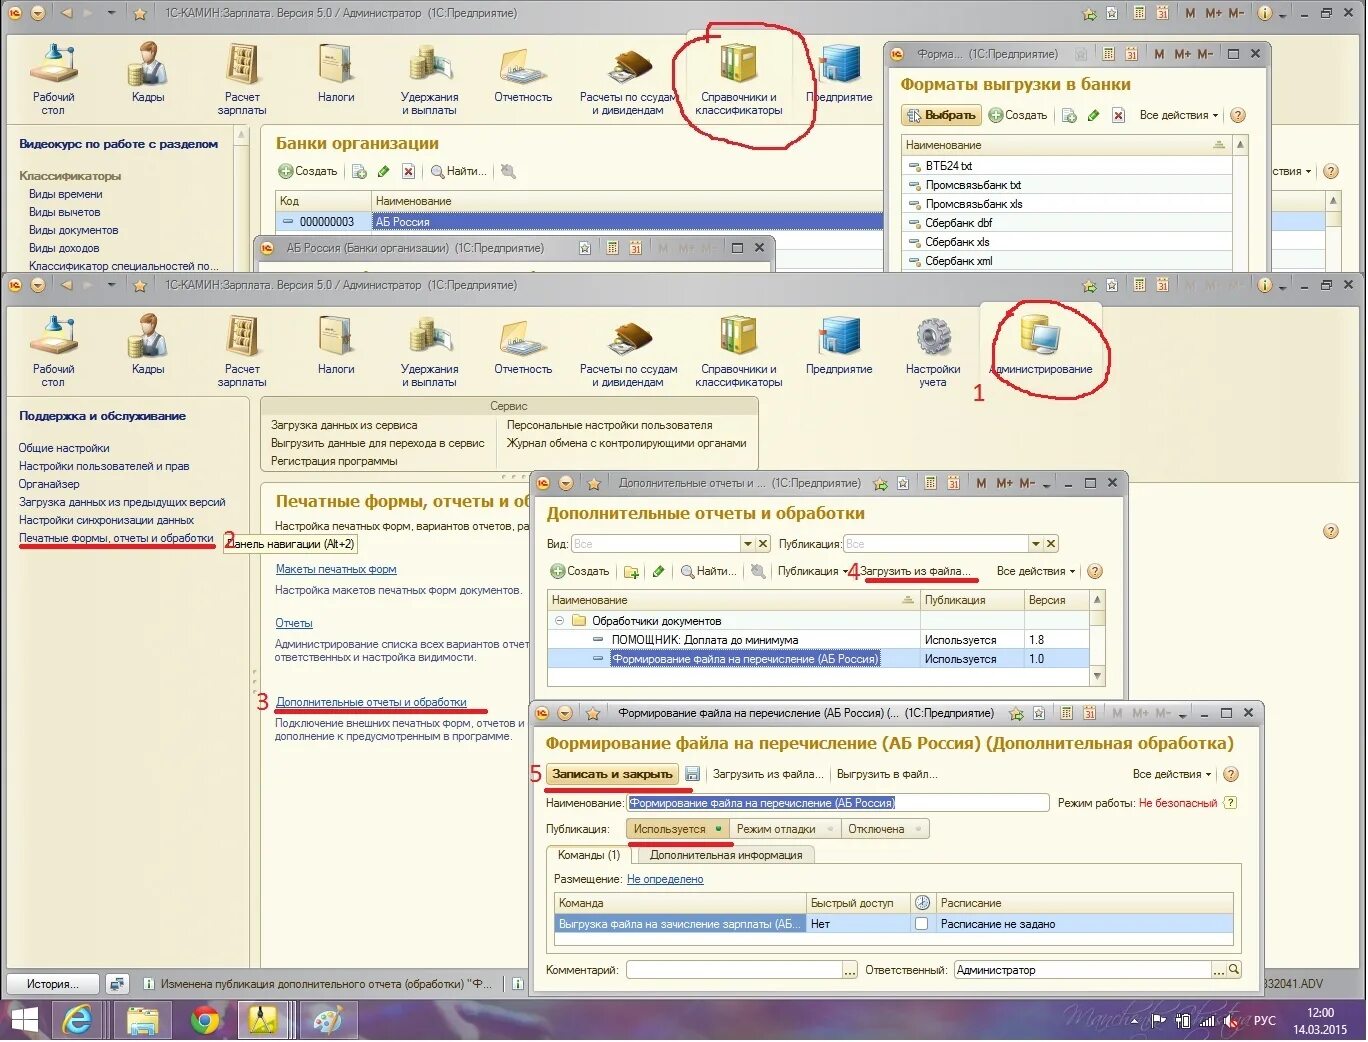Click favorites star in Формирование файла title bar

pos(592,713)
